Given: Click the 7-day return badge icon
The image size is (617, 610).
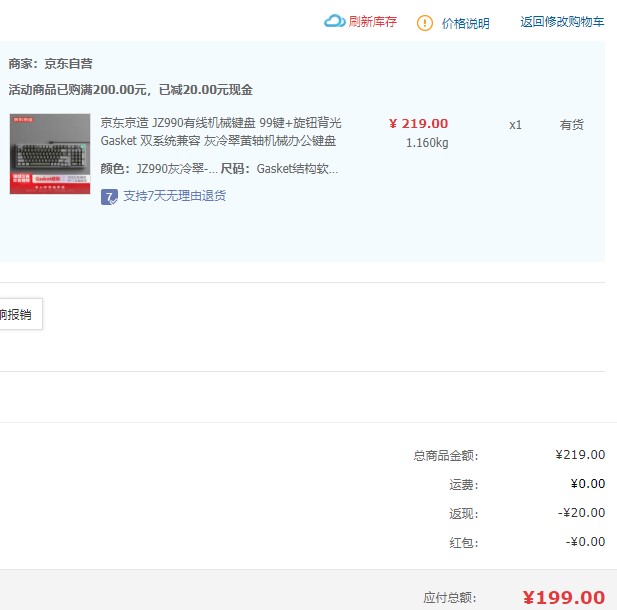Looking at the screenshot, I should (x=110, y=196).
